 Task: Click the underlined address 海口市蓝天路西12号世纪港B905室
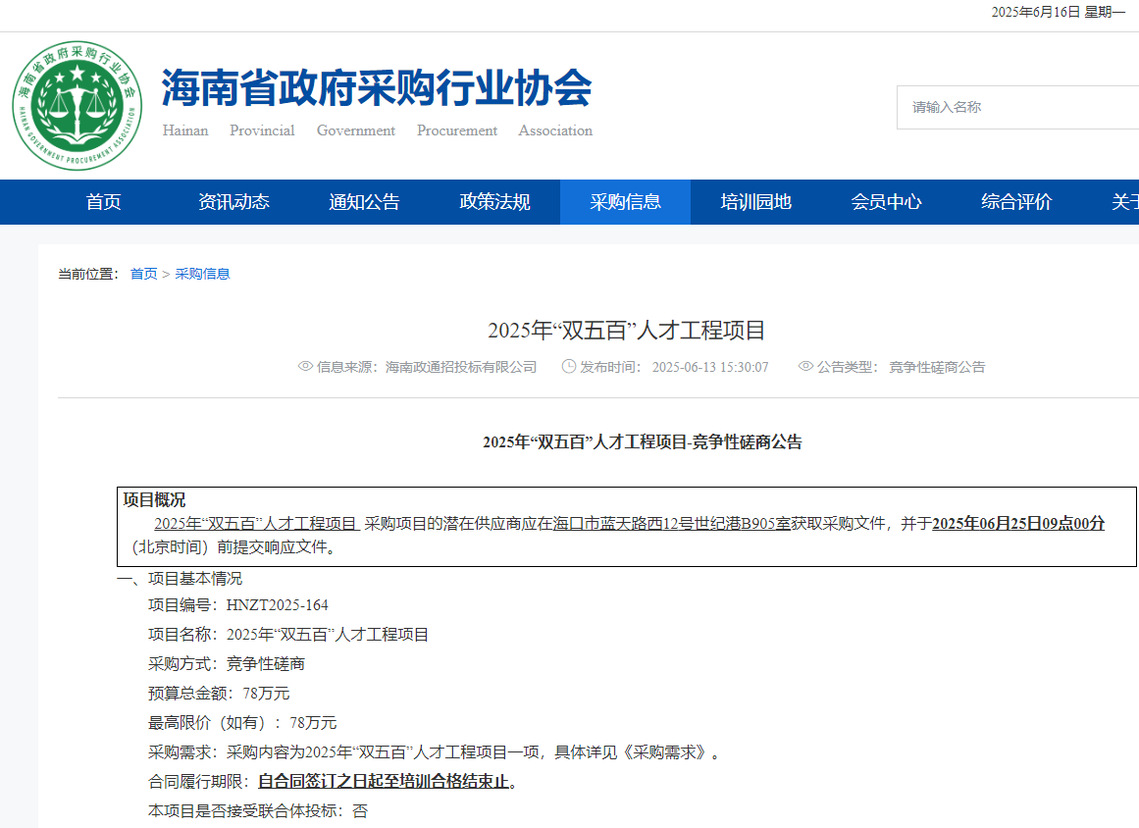671,524
